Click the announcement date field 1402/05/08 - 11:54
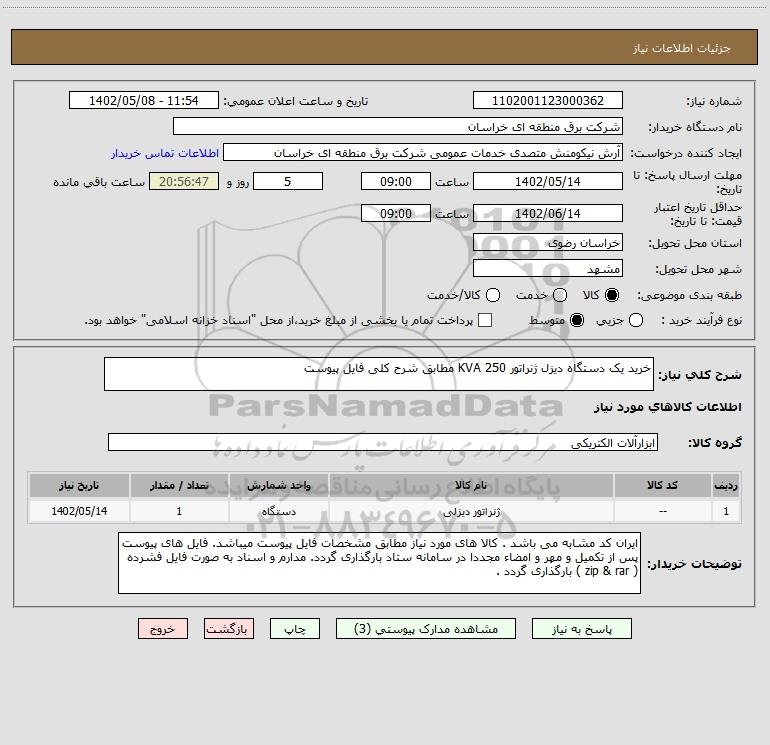This screenshot has height=745, width=770. (x=144, y=100)
